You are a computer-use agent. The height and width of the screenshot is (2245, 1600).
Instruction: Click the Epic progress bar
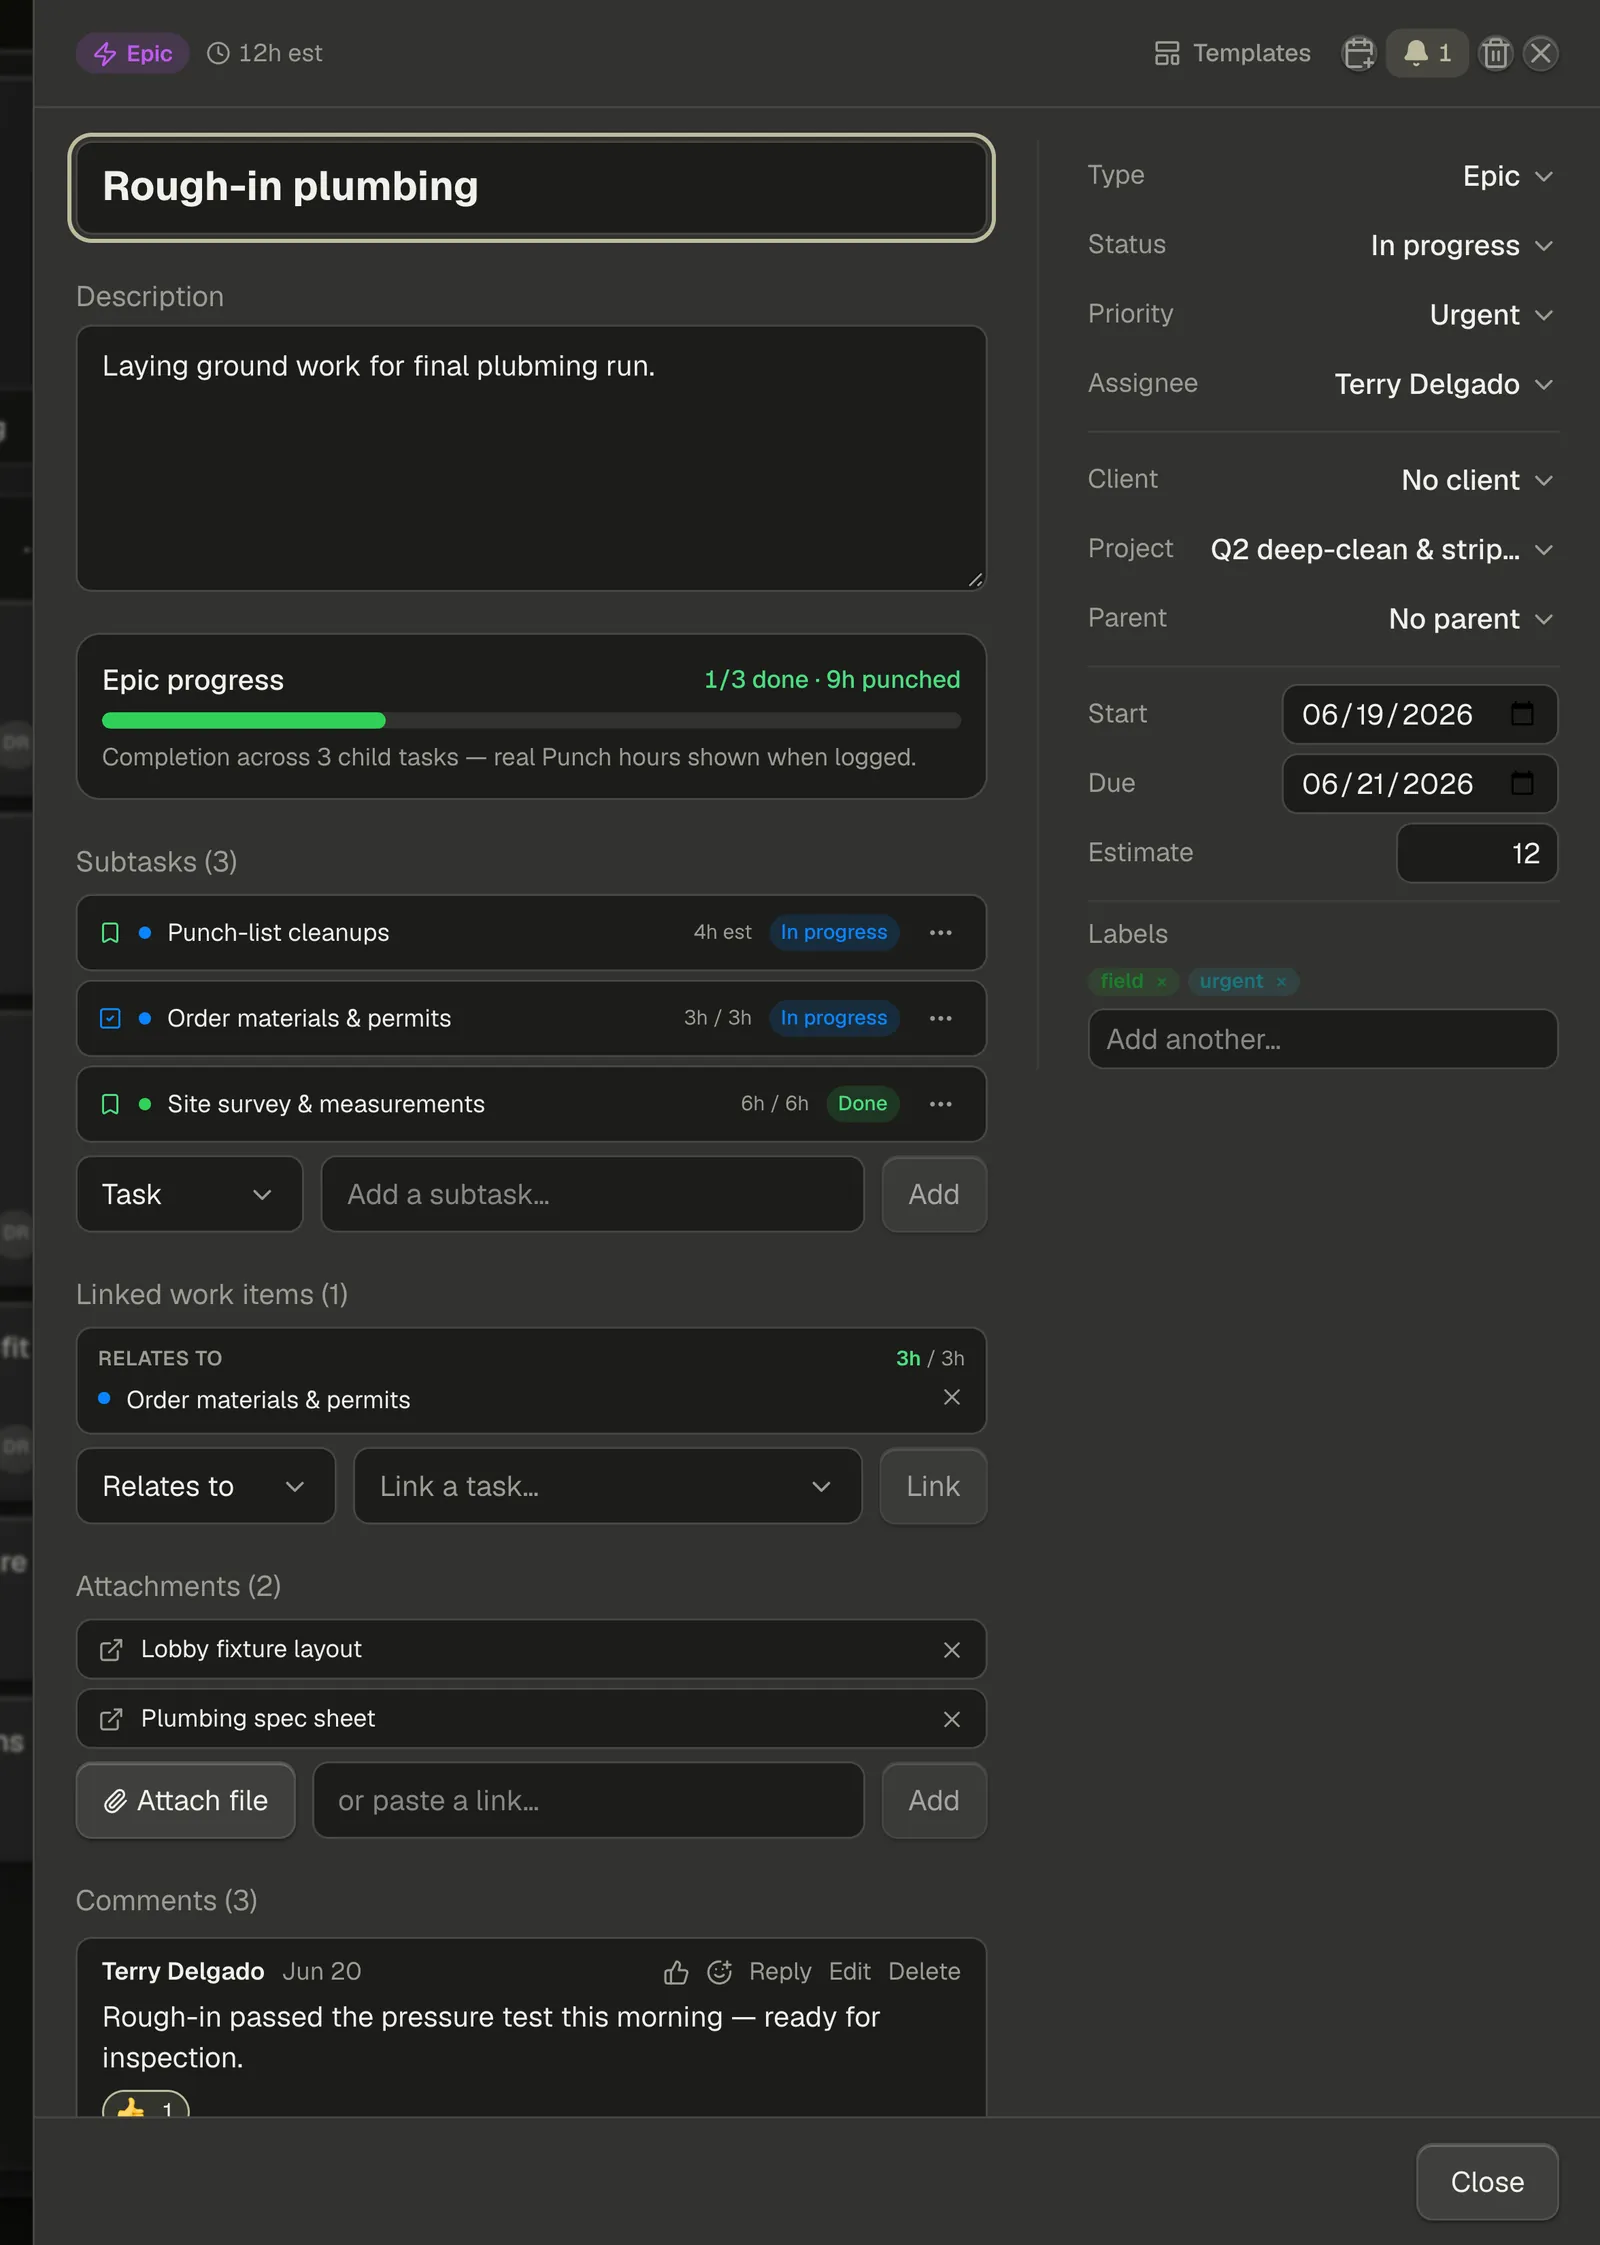531,720
